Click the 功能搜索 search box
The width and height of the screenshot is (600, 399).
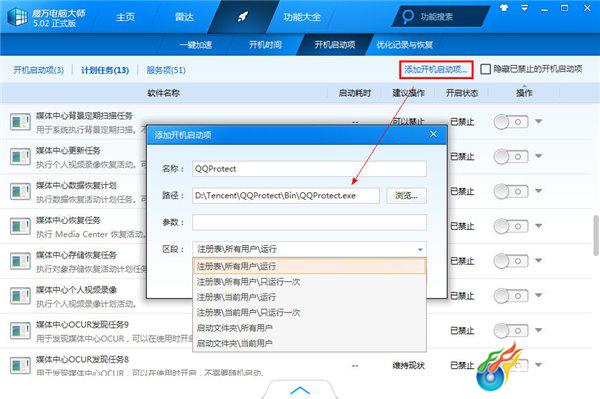442,16
